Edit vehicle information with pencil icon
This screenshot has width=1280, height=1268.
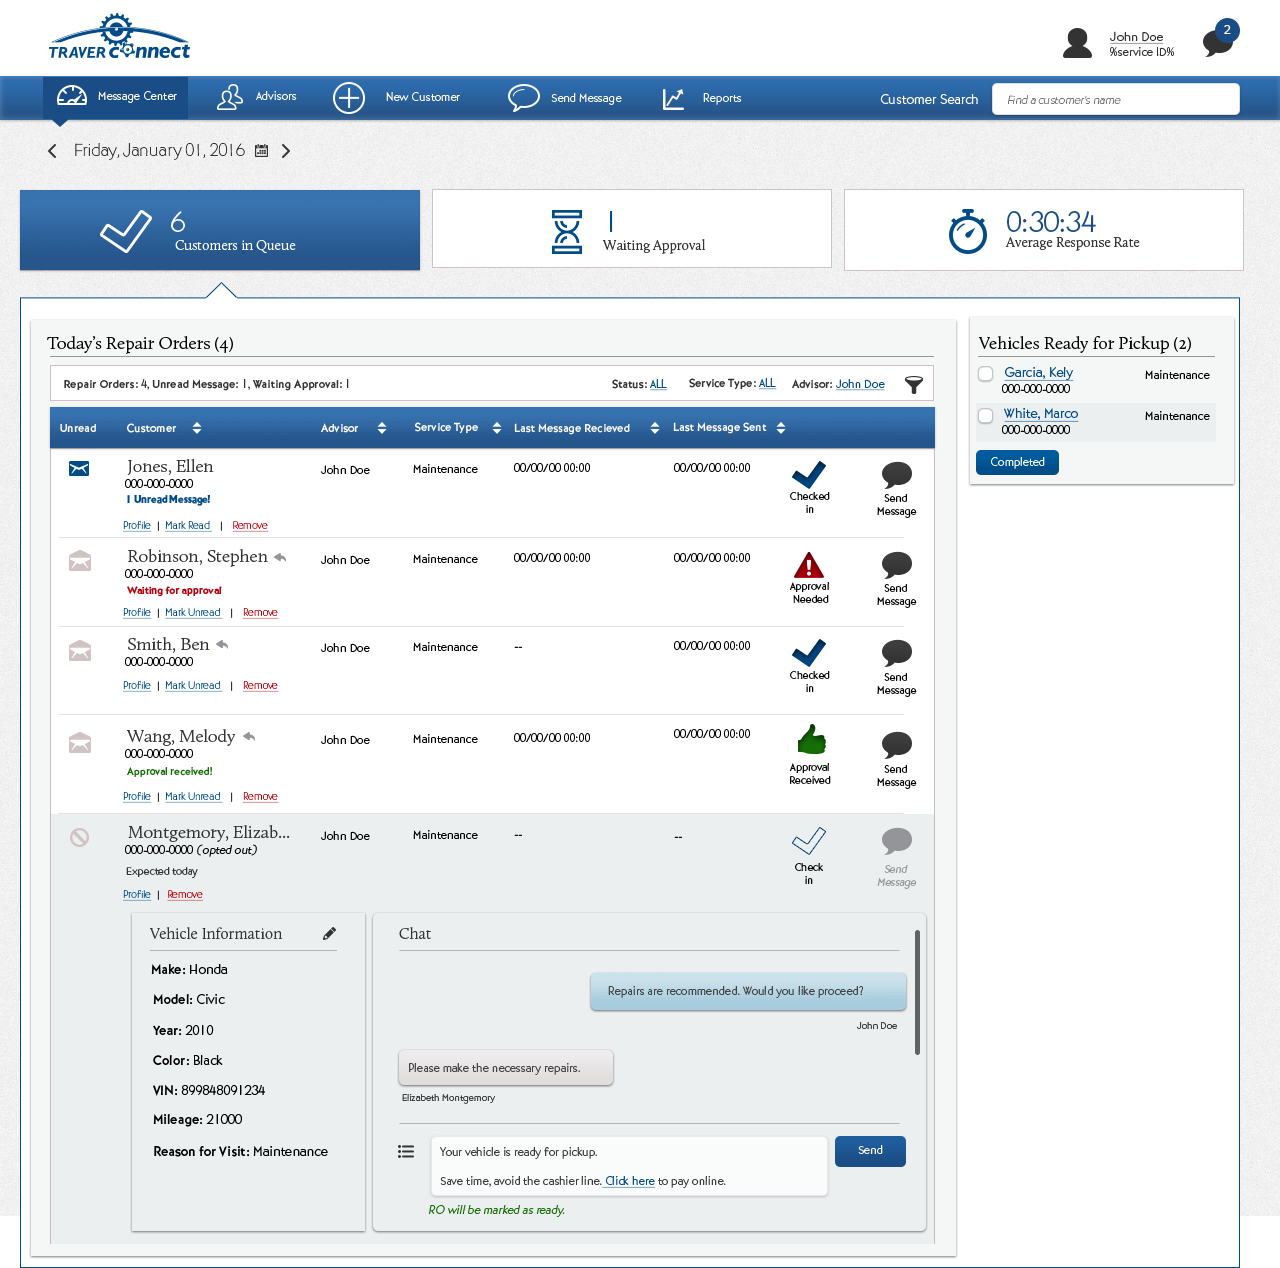tap(329, 934)
